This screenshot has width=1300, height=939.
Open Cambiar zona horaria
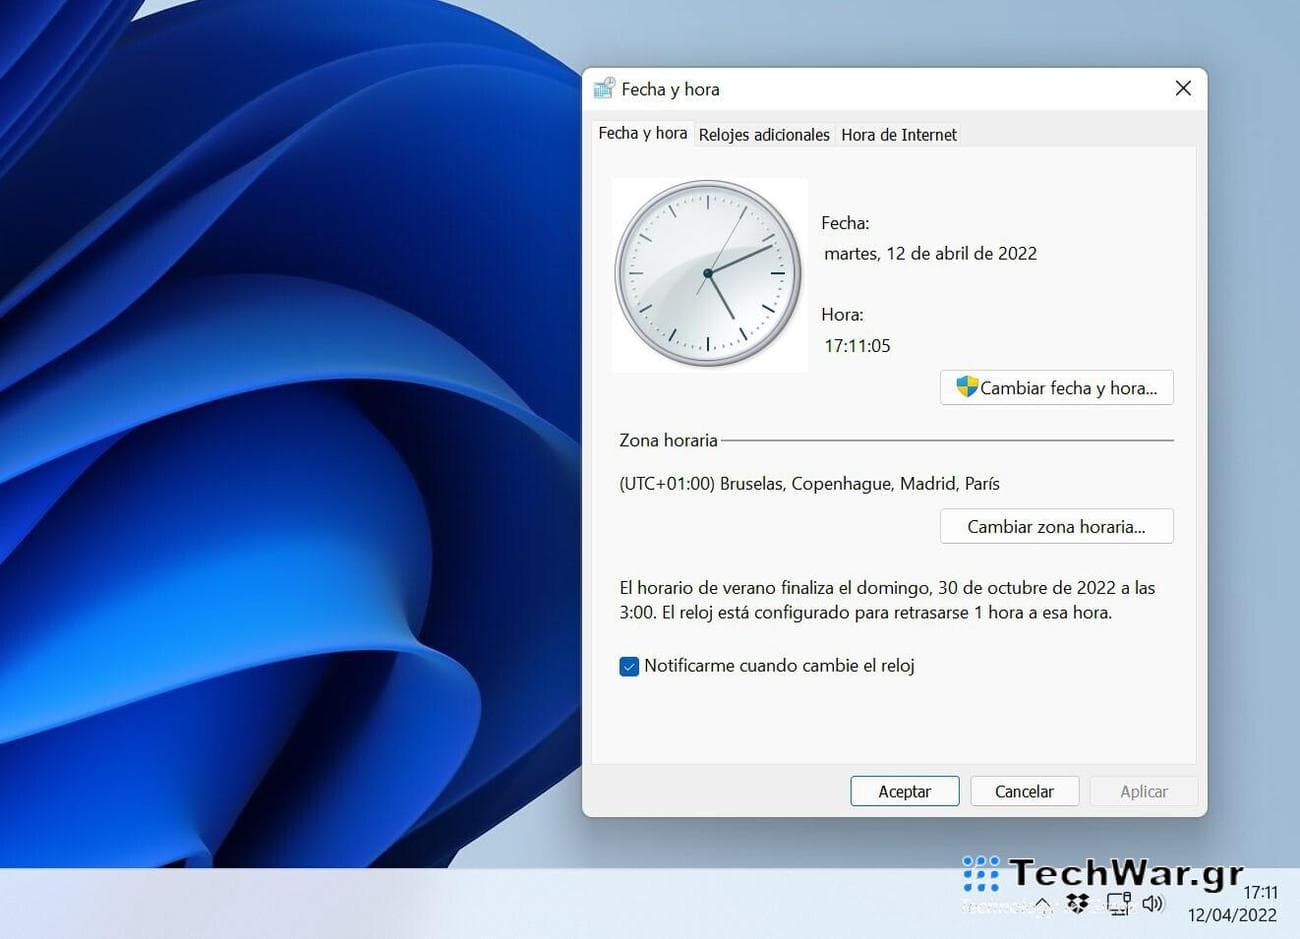tap(1056, 526)
